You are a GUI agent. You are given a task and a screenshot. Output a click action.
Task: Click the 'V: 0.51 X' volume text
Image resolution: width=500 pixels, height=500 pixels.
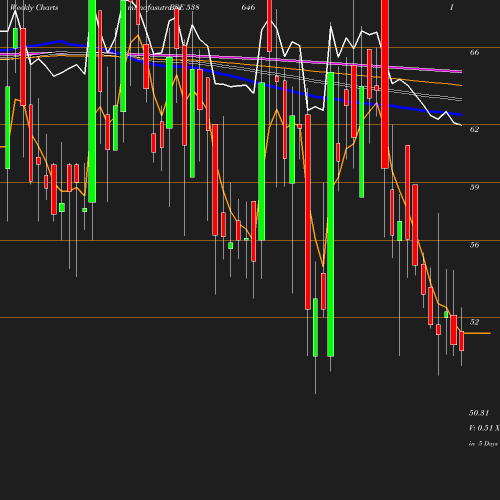click(484, 428)
